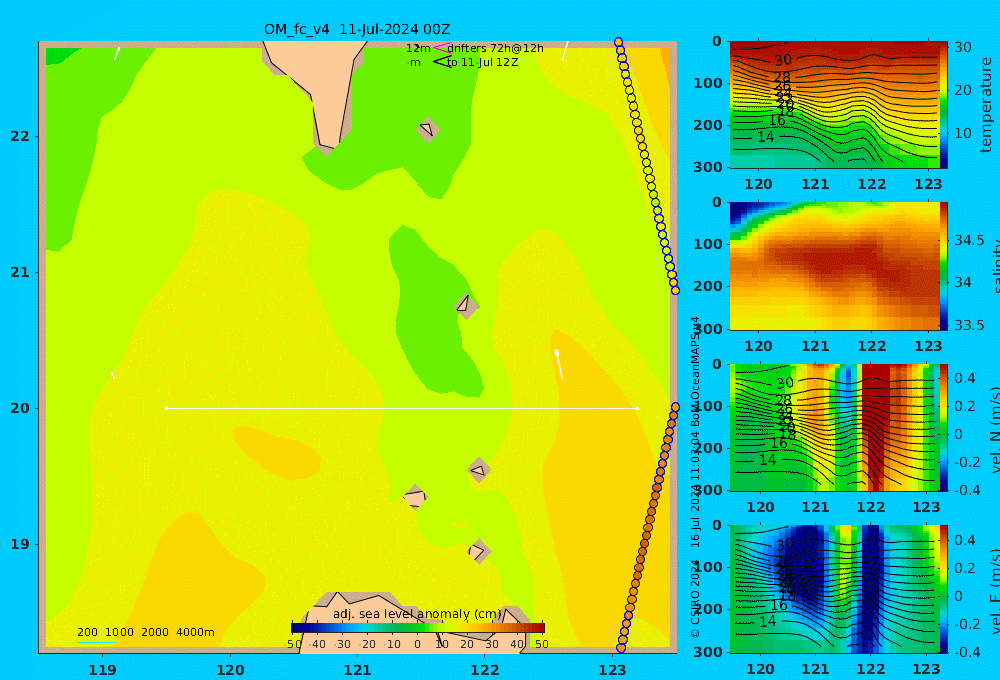The height and width of the screenshot is (680, 1000).
Task: Click the sea level anomaly colorbar
Action: coord(418,627)
